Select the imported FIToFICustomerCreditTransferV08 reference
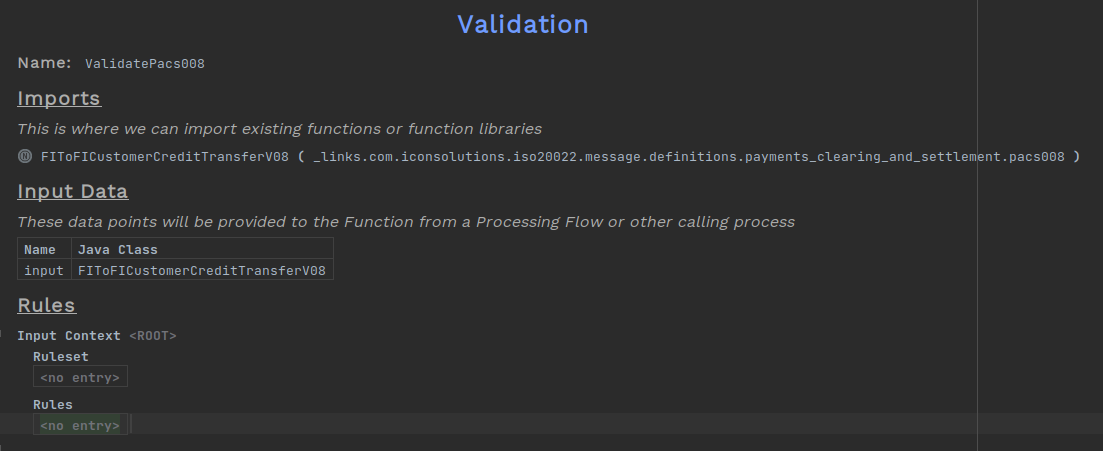Viewport: 1103px width, 451px height. tap(165, 157)
